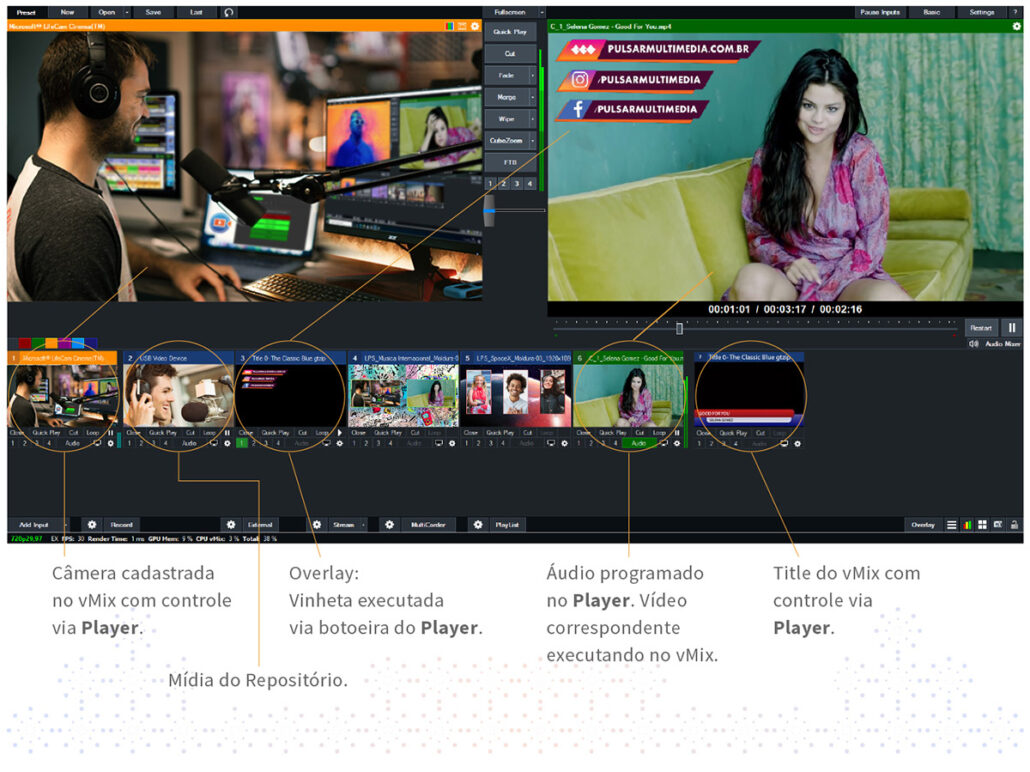The height and width of the screenshot is (772, 1030).
Task: Open the Settings menu at top right
Action: (x=983, y=12)
